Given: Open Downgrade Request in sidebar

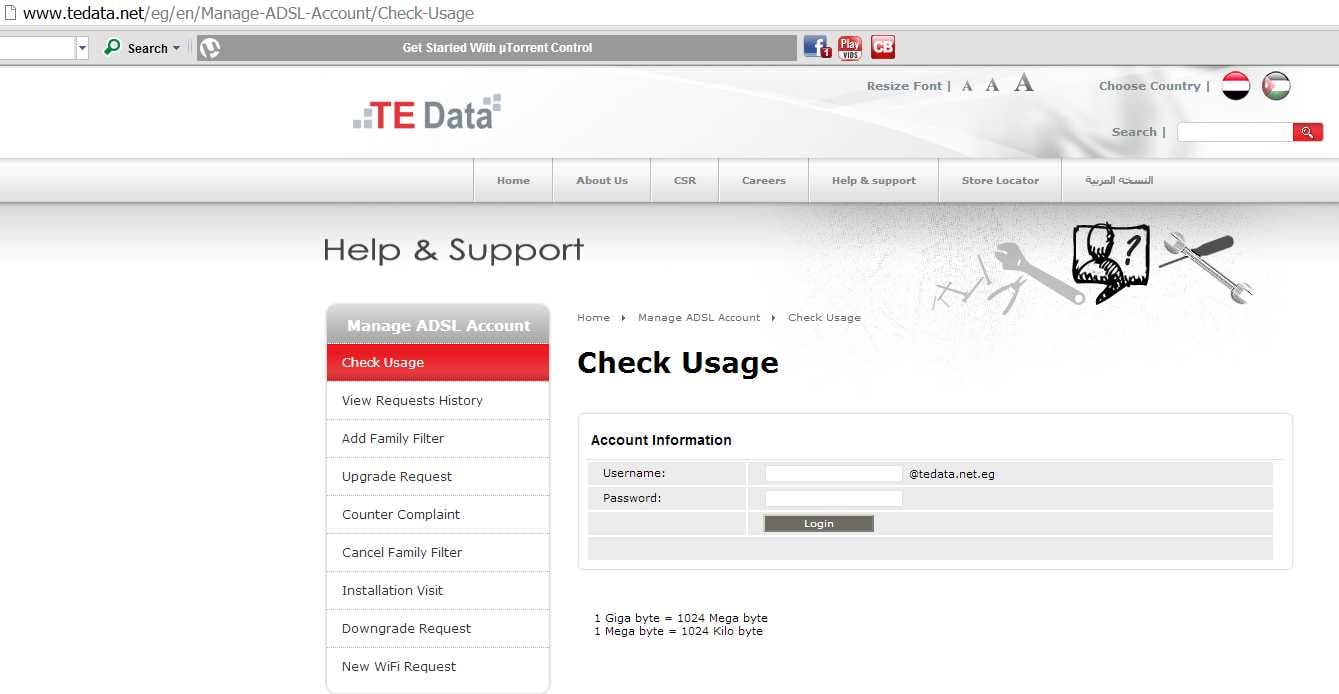Looking at the screenshot, I should coord(438,628).
